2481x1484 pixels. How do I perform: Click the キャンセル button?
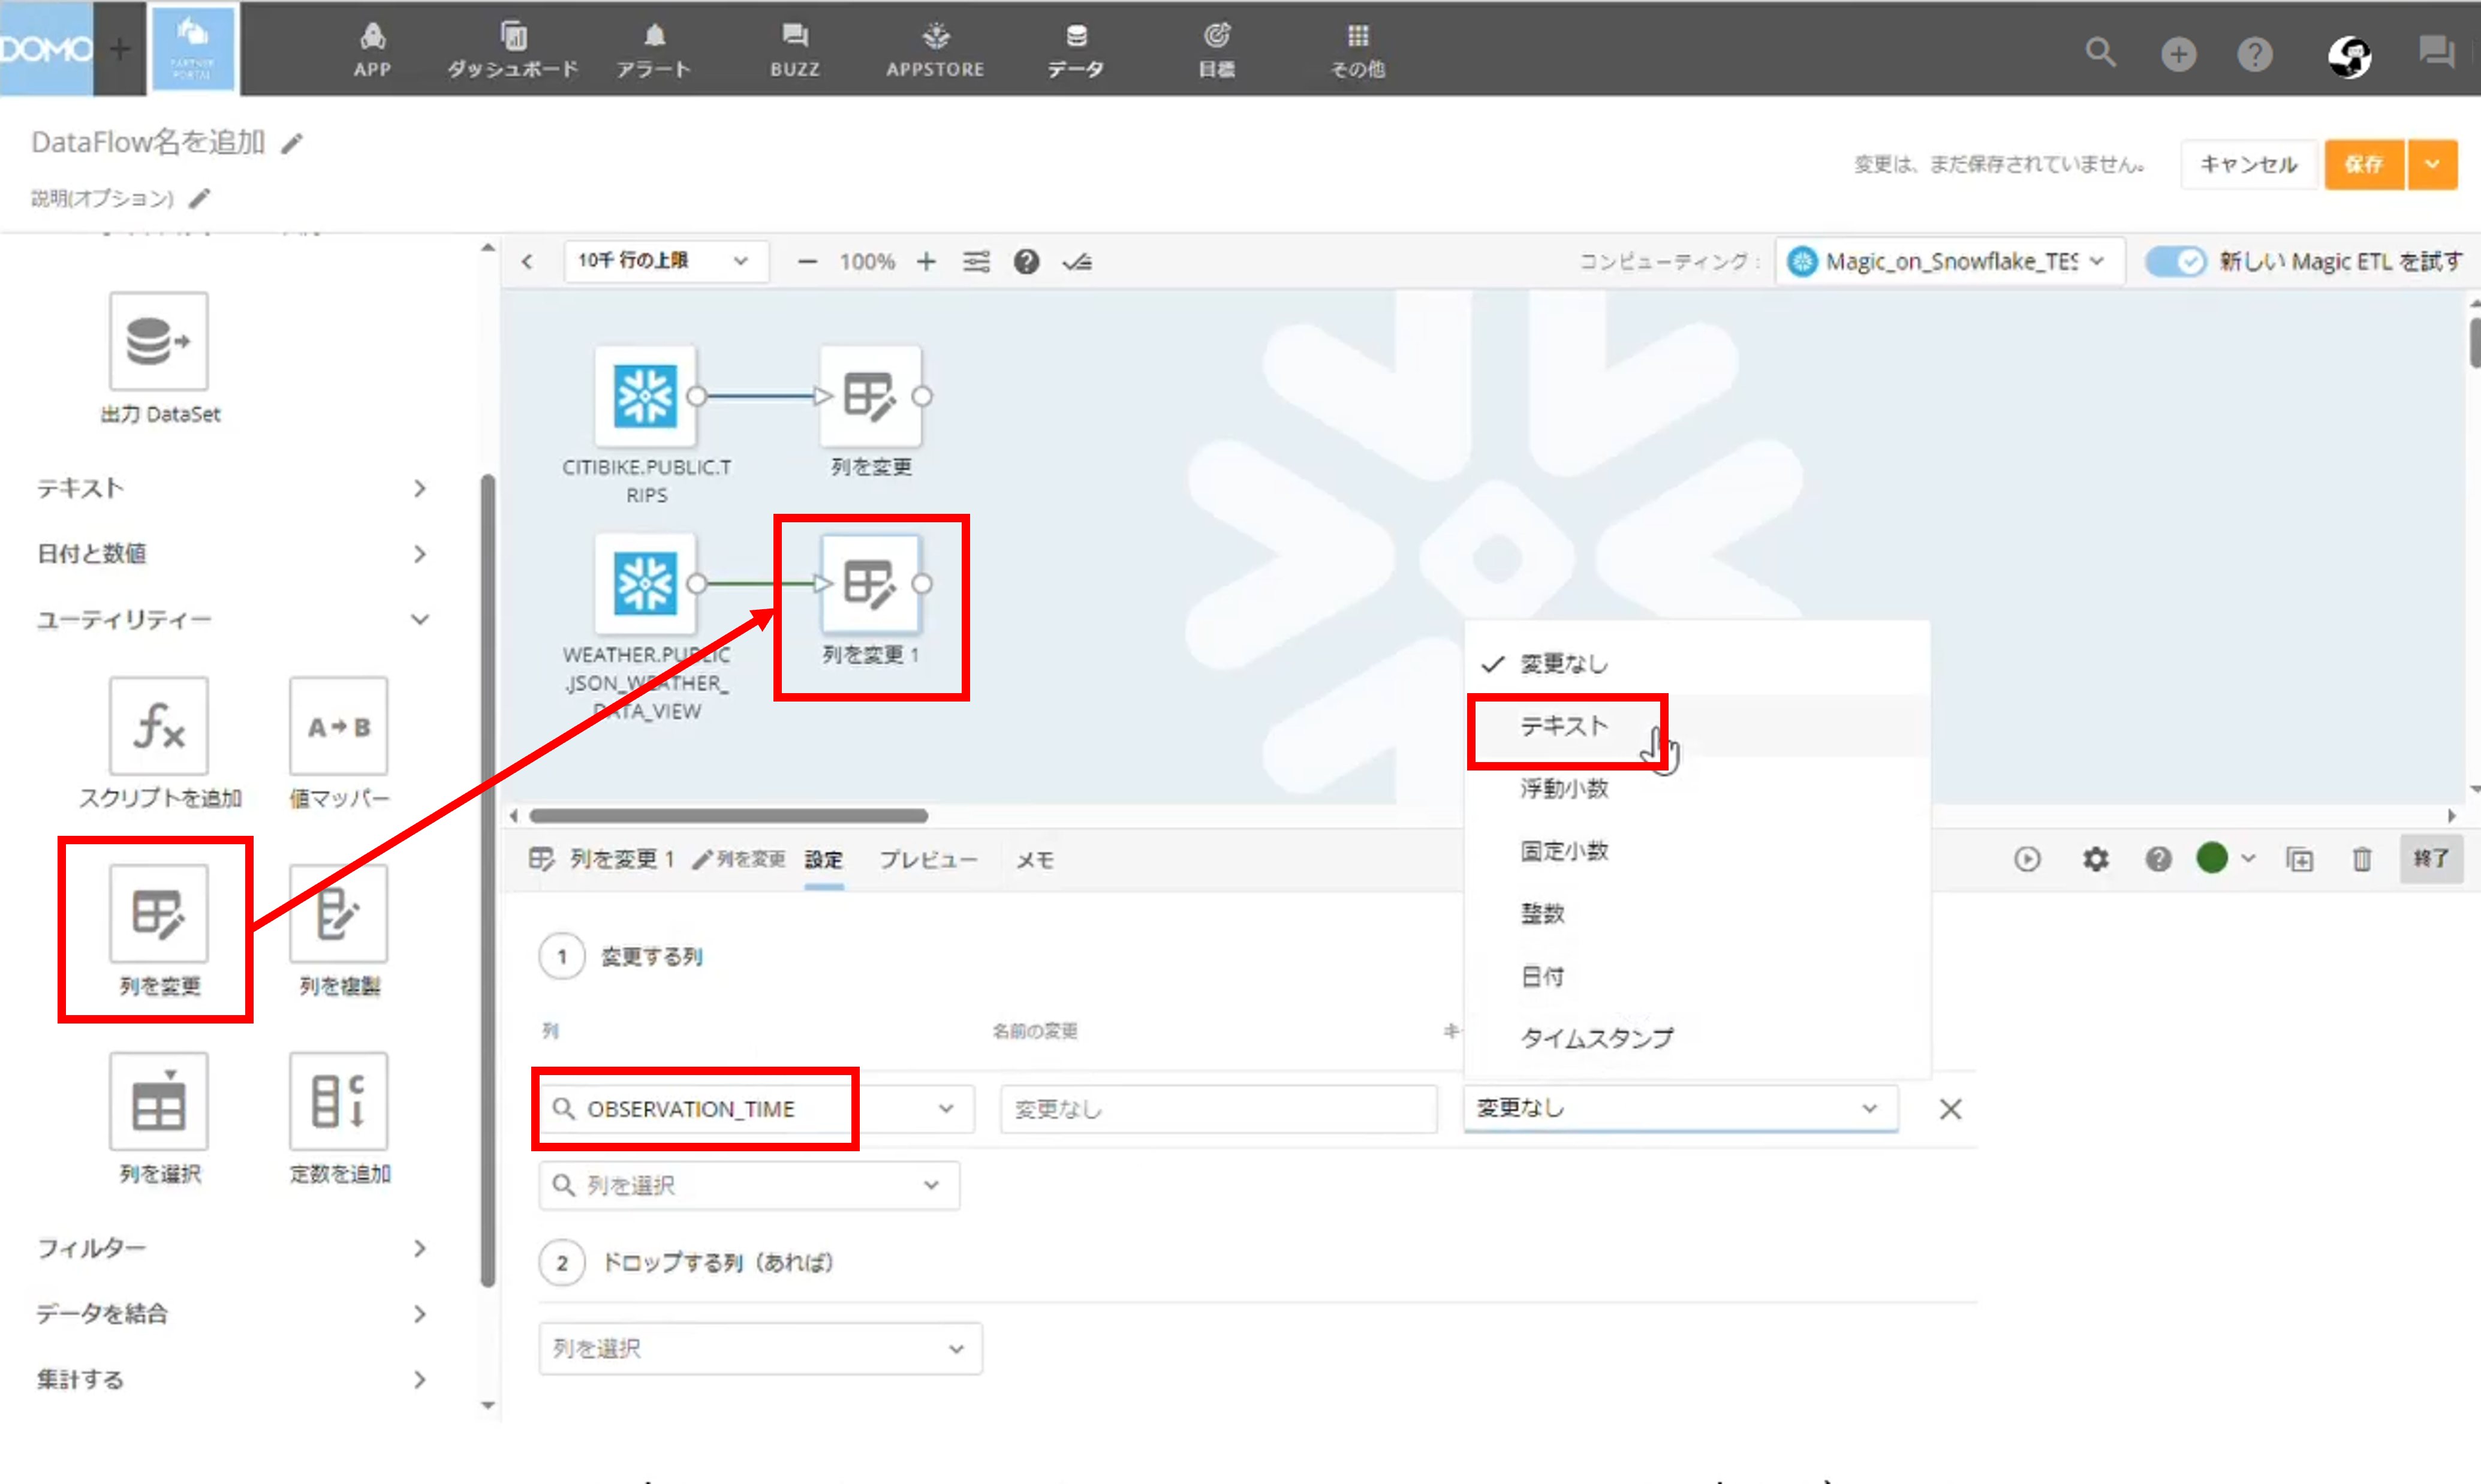tap(2249, 164)
